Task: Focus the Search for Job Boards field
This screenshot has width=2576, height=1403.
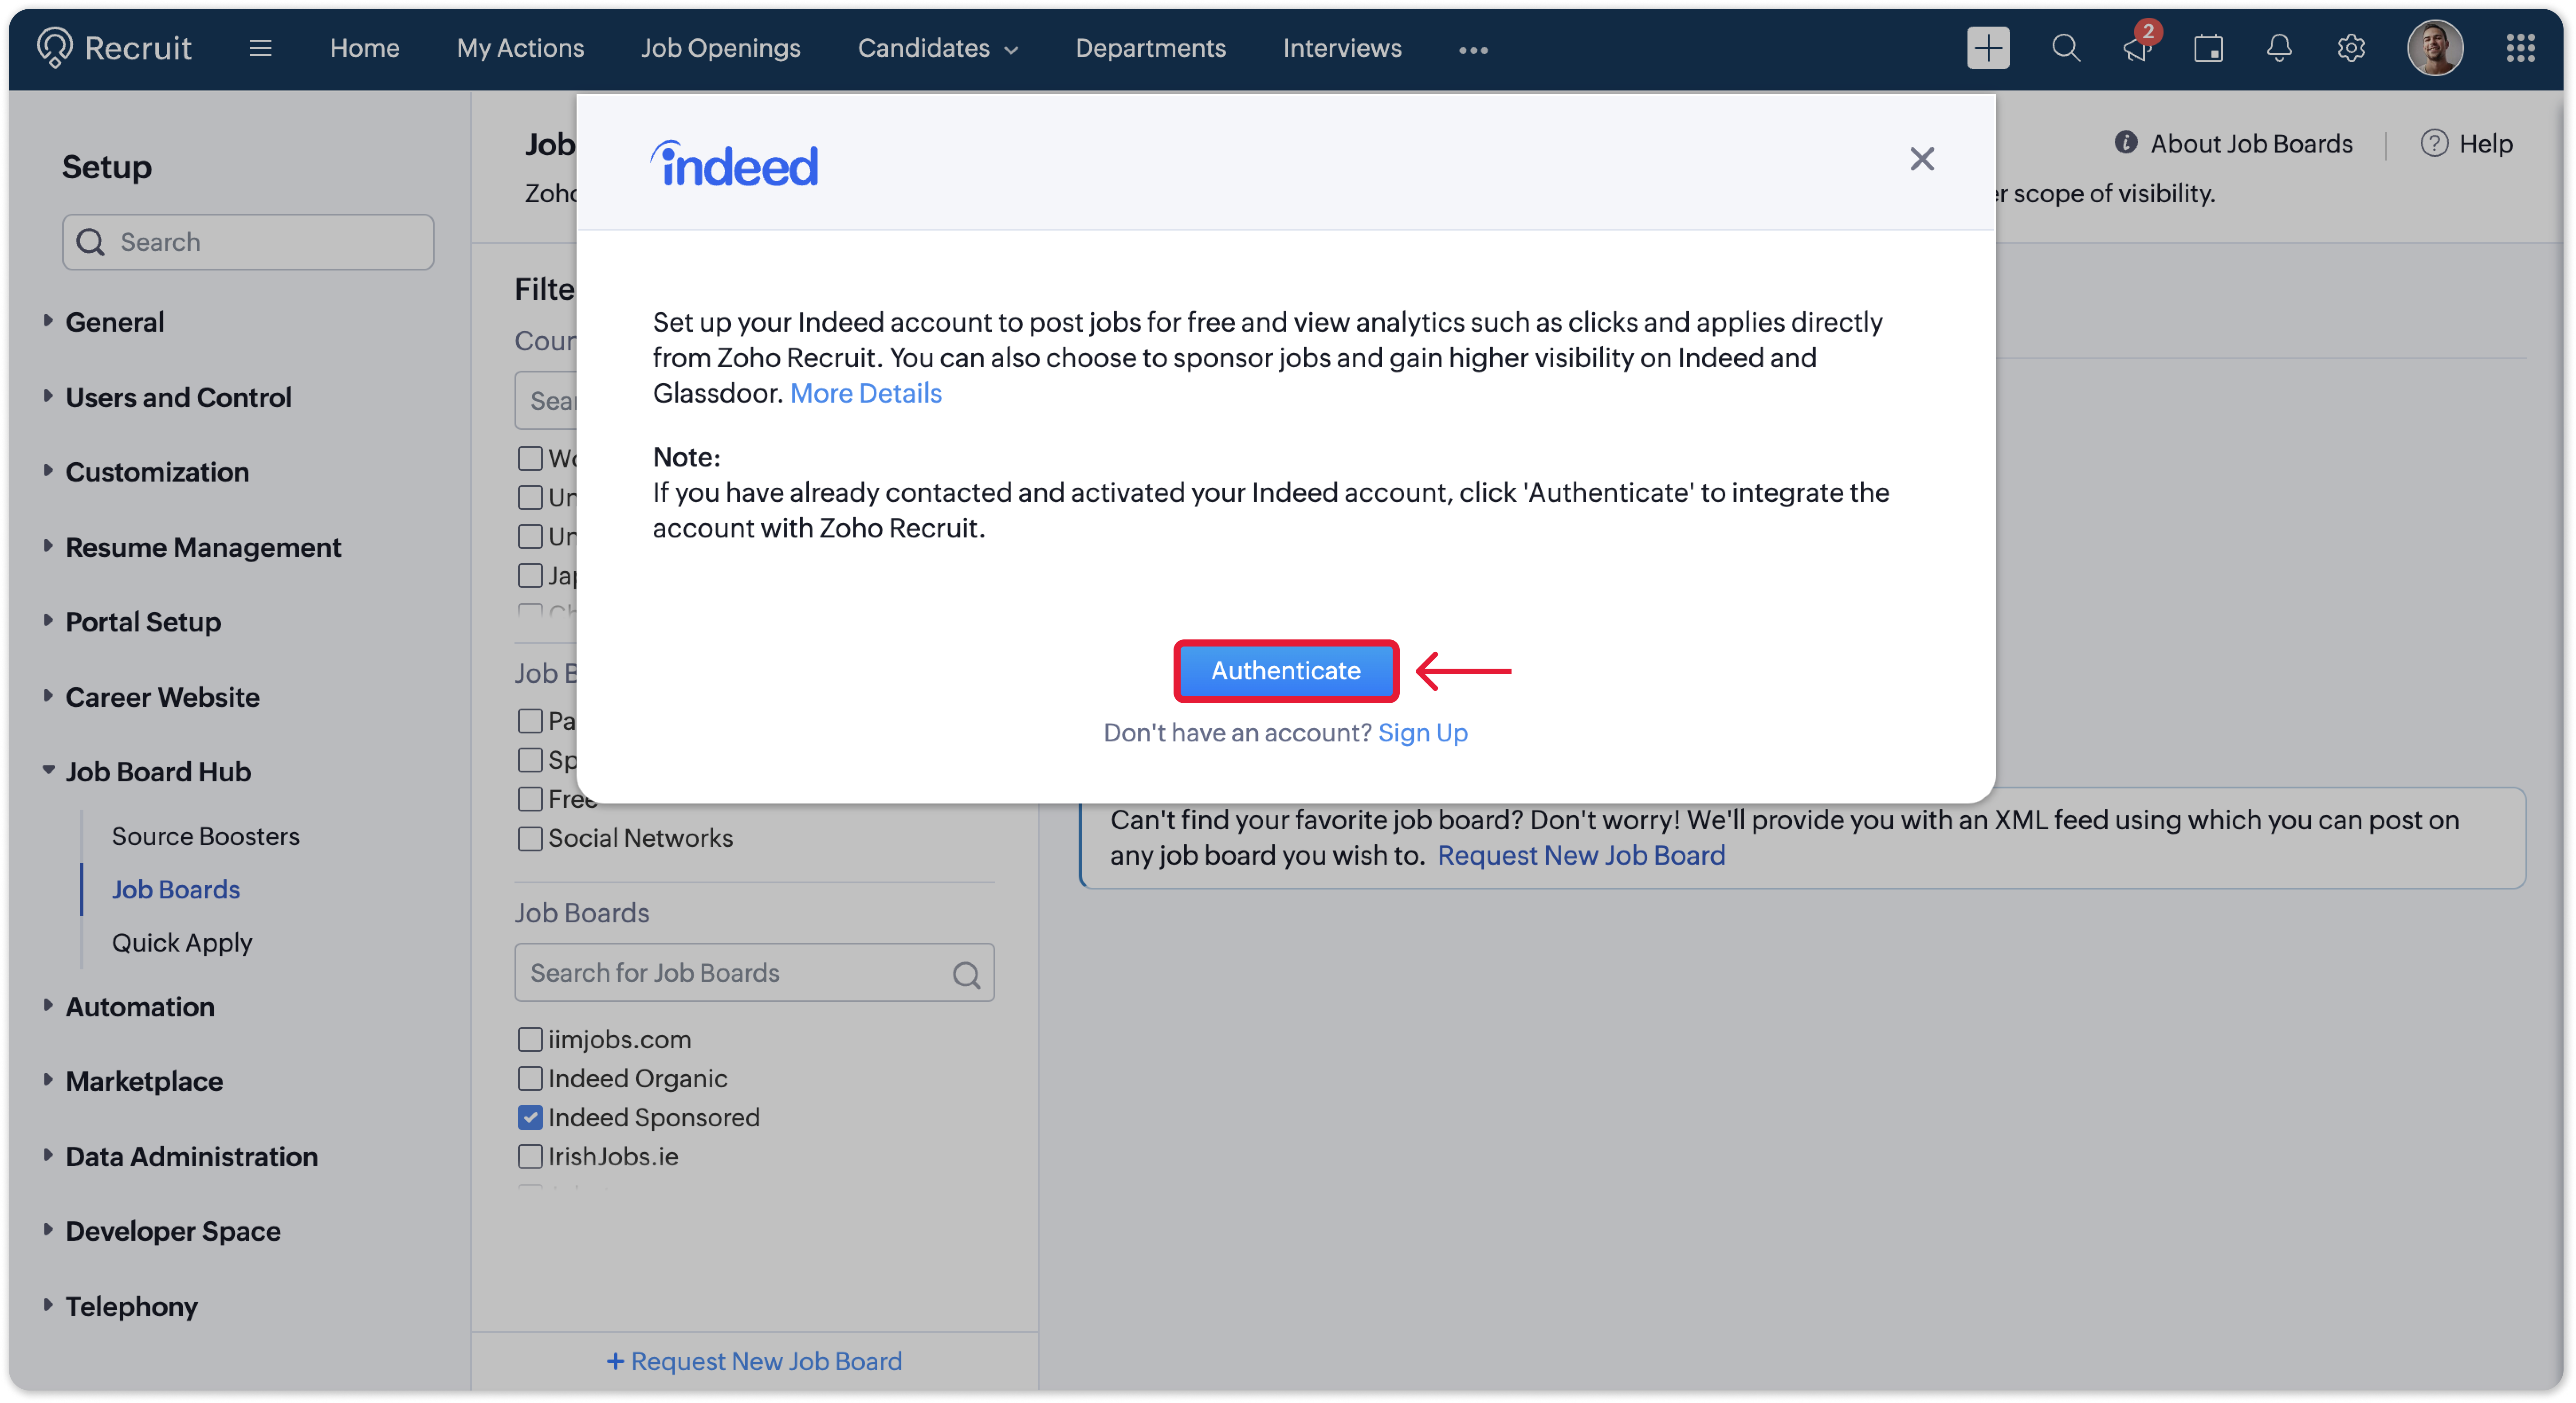Action: pyautogui.click(x=754, y=973)
